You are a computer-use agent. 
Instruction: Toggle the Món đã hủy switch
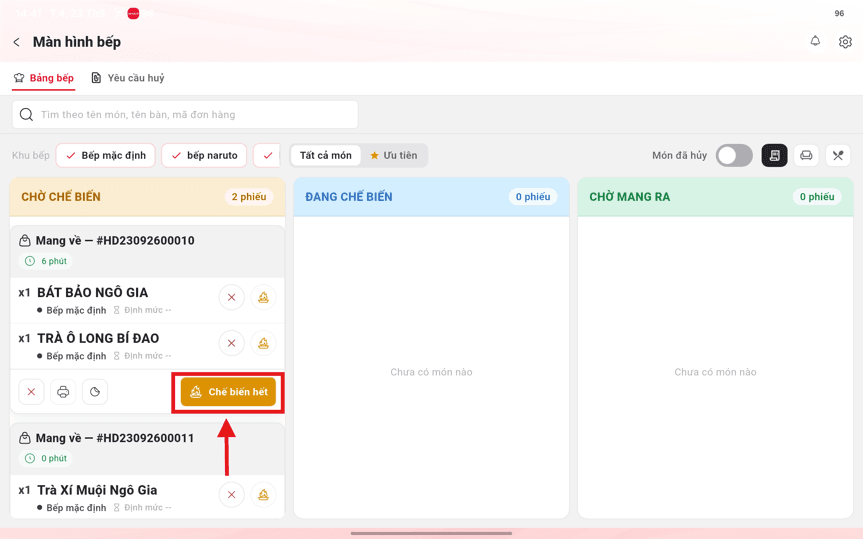click(x=734, y=155)
